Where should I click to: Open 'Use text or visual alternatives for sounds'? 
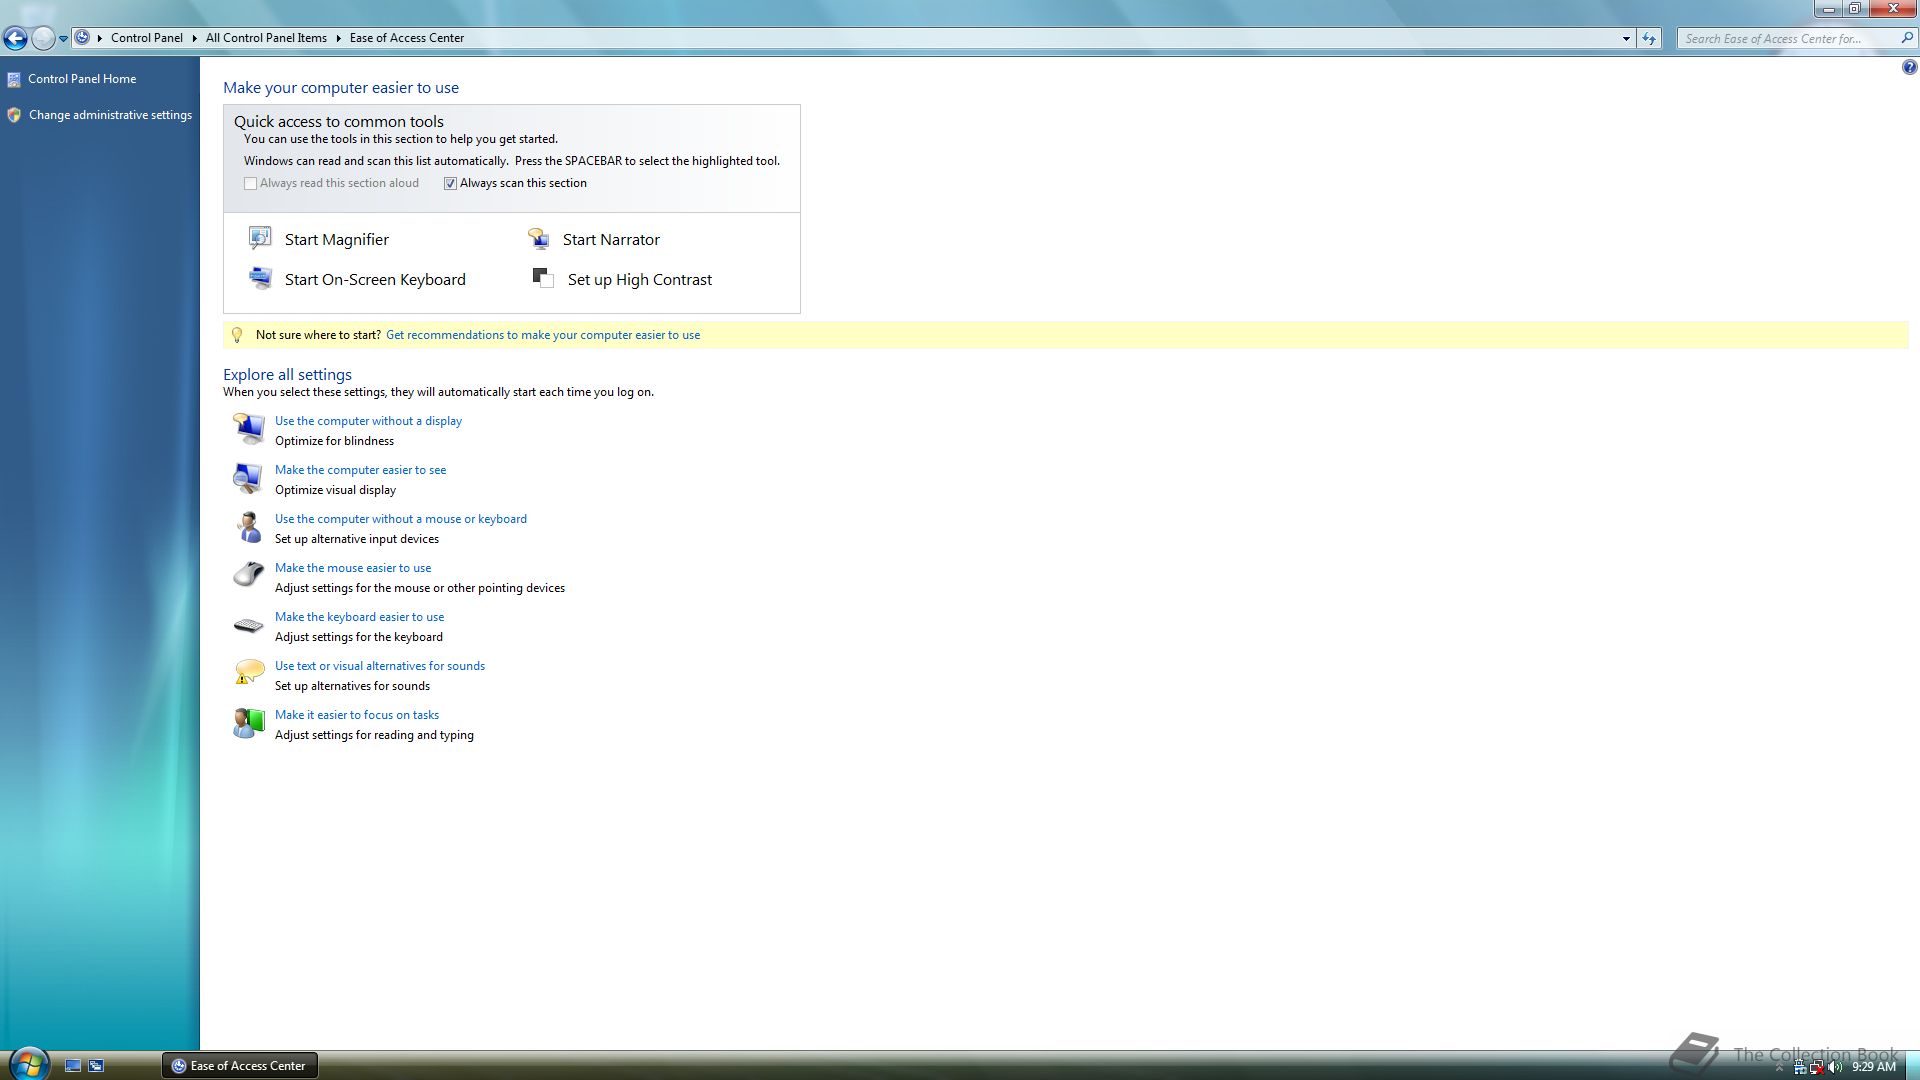point(380,666)
